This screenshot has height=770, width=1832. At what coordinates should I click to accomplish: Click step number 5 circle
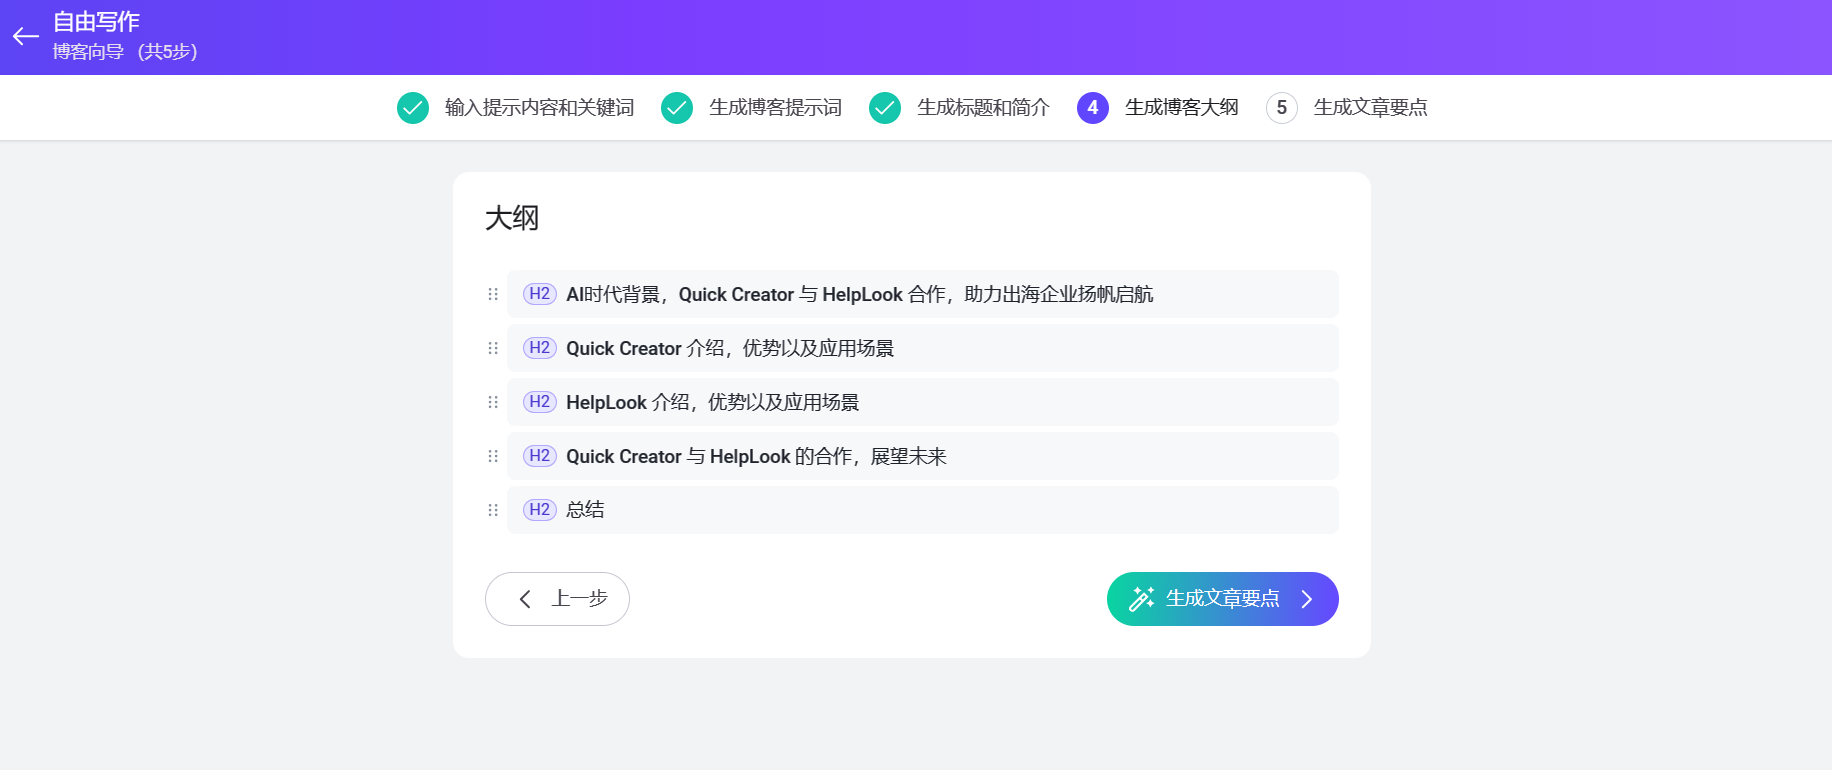pos(1282,108)
